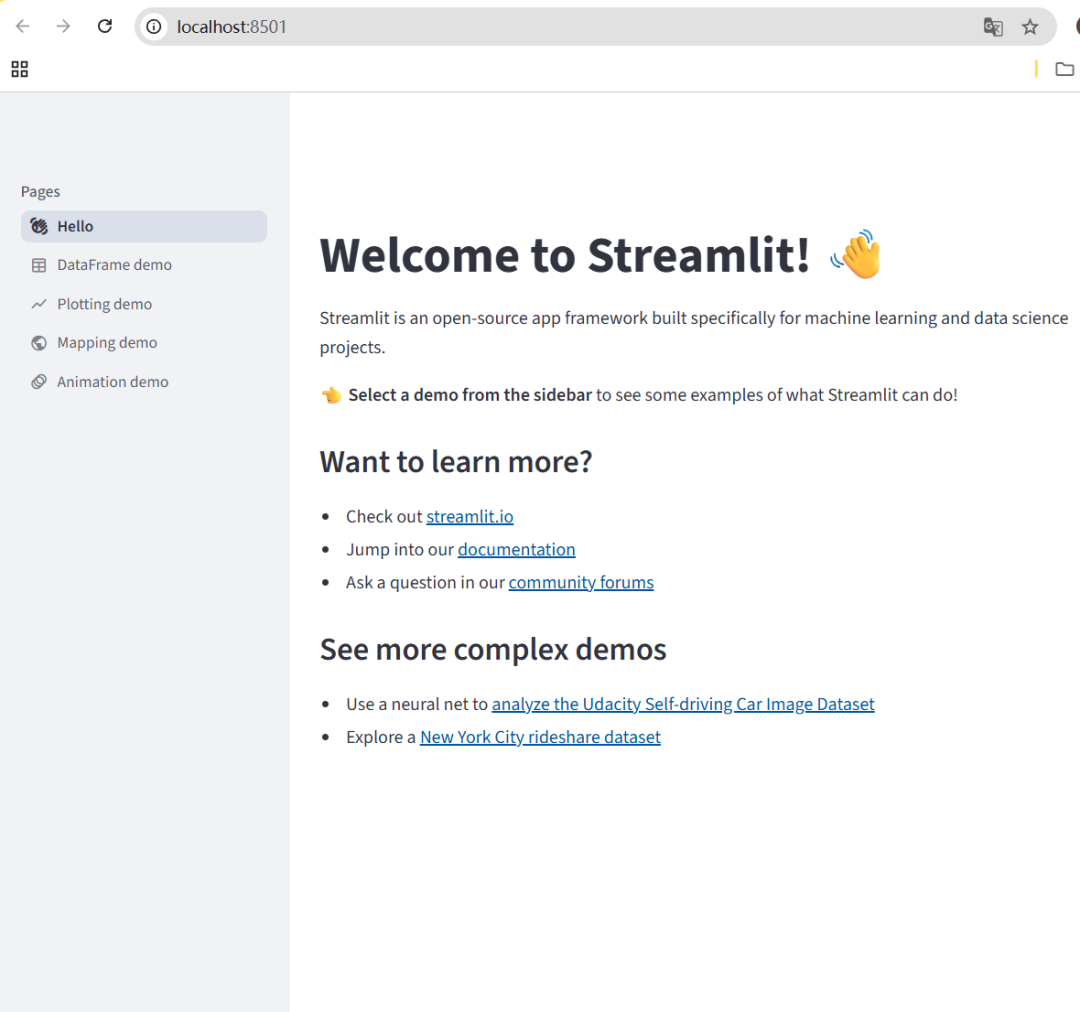Image resolution: width=1080 pixels, height=1012 pixels.
Task: Click the spreadsheet icon beside DataFrame demo
Action: tap(38, 264)
